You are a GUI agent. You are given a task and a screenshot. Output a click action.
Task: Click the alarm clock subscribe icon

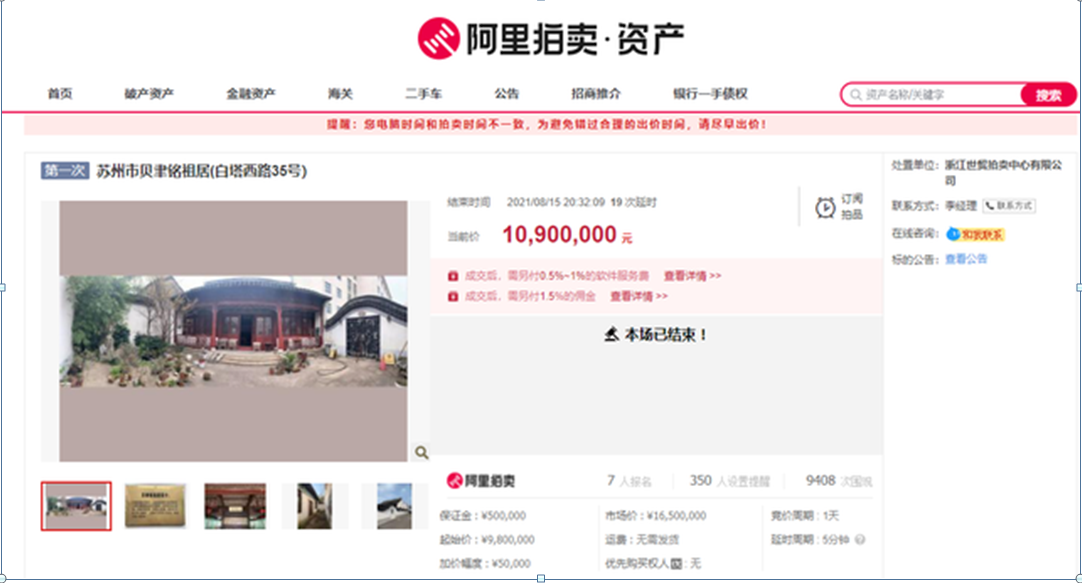click(x=825, y=207)
